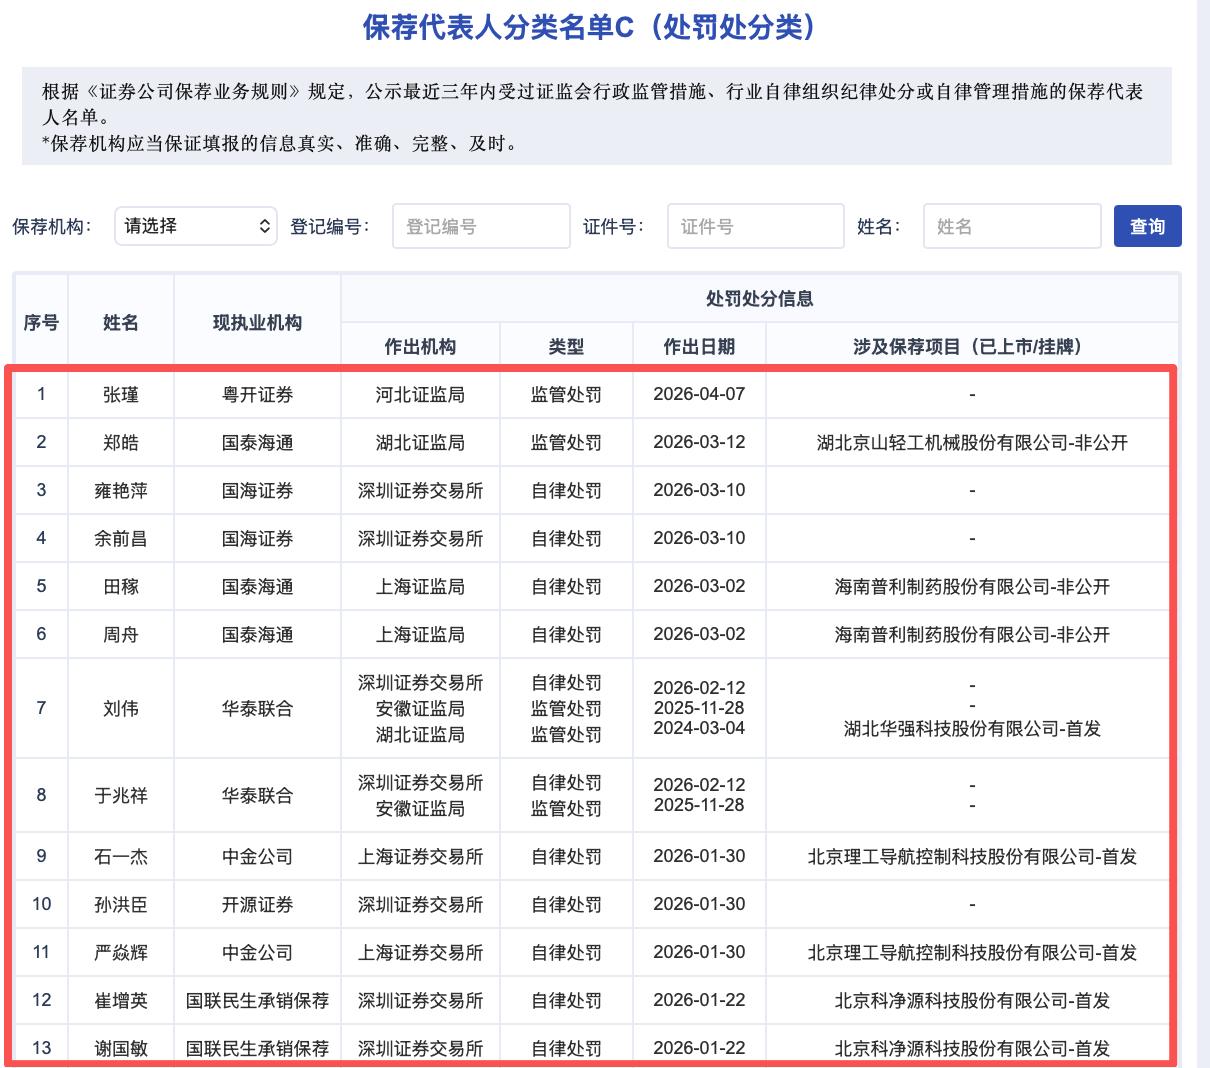Image resolution: width=1210 pixels, height=1068 pixels.
Task: Click 海南普利制药股份有限公司-非公开 in 田稼's row
Action: tap(972, 587)
